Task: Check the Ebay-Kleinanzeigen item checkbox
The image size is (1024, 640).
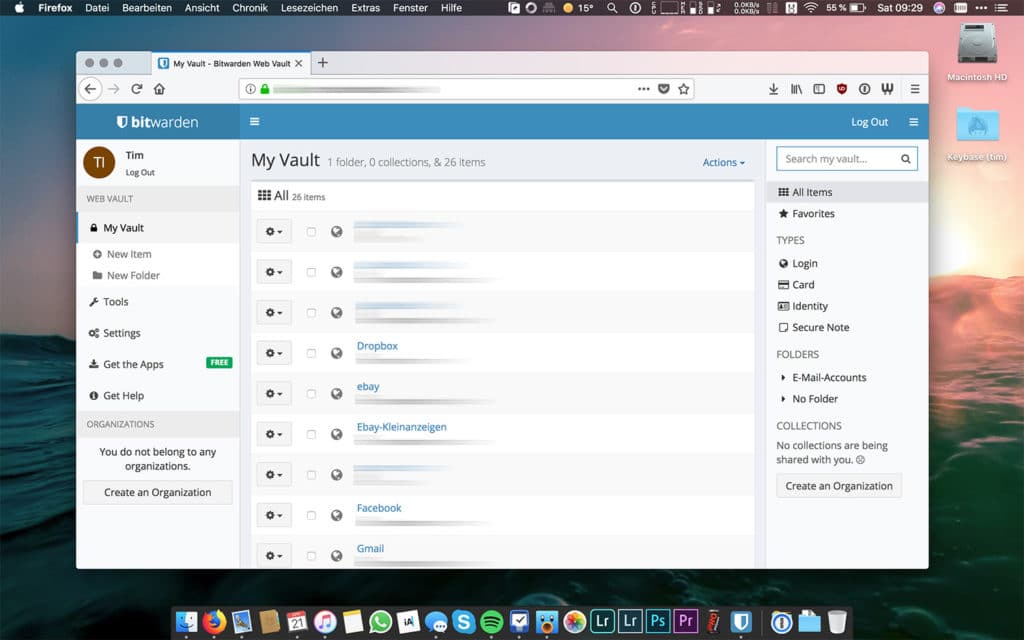Action: [312, 434]
